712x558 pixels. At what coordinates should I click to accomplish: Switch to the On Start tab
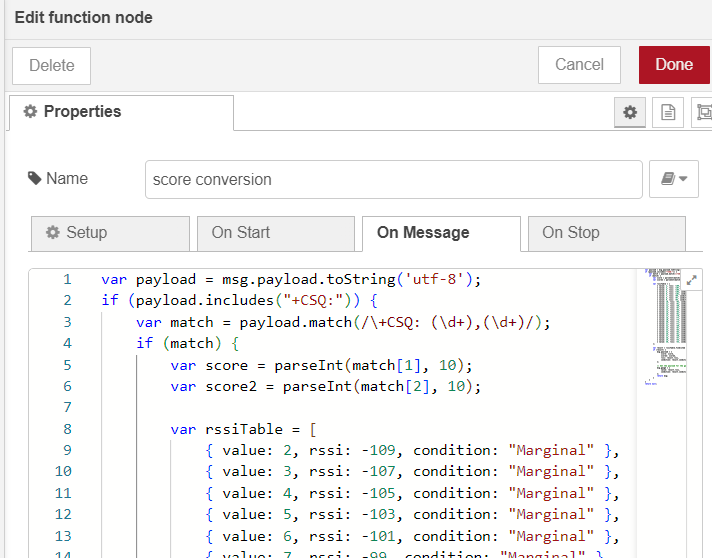275,233
